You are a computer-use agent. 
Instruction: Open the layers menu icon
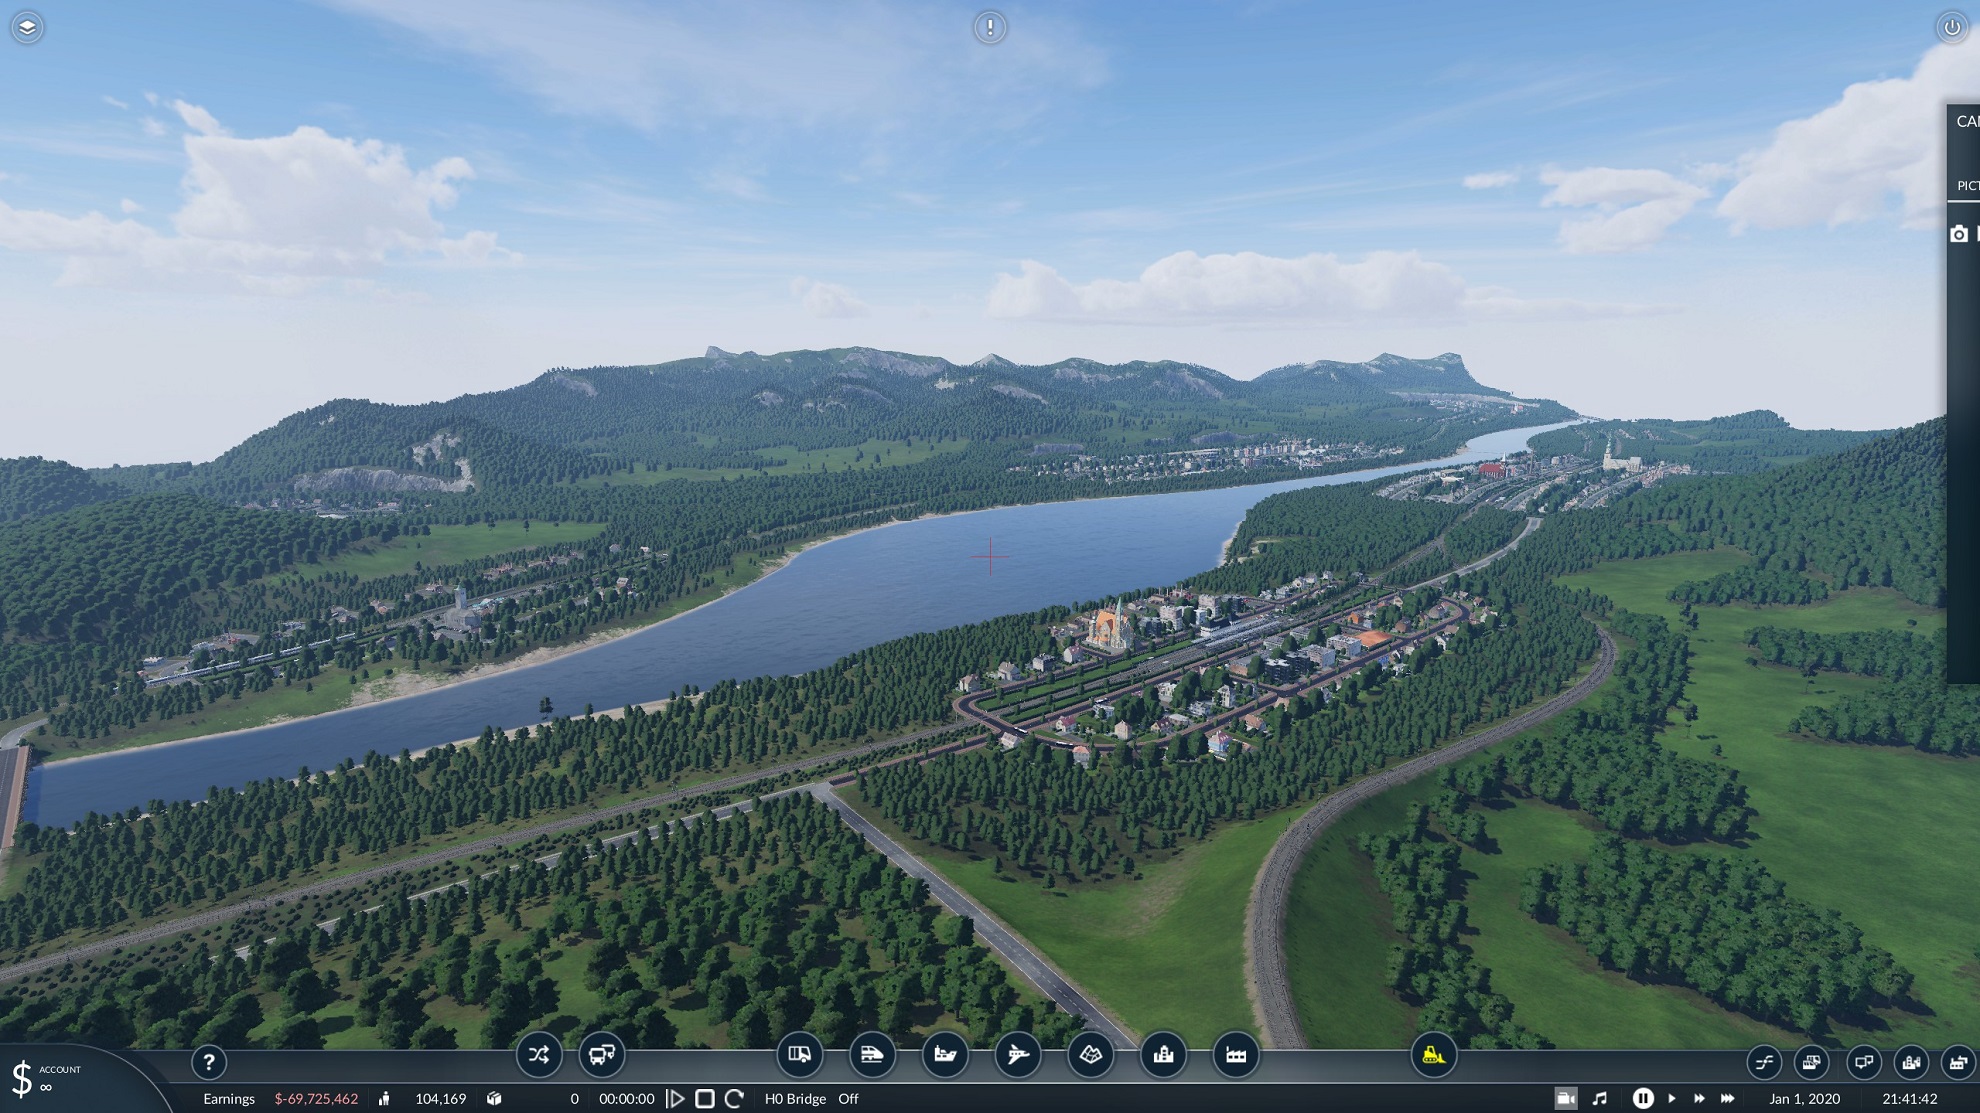pos(27,27)
